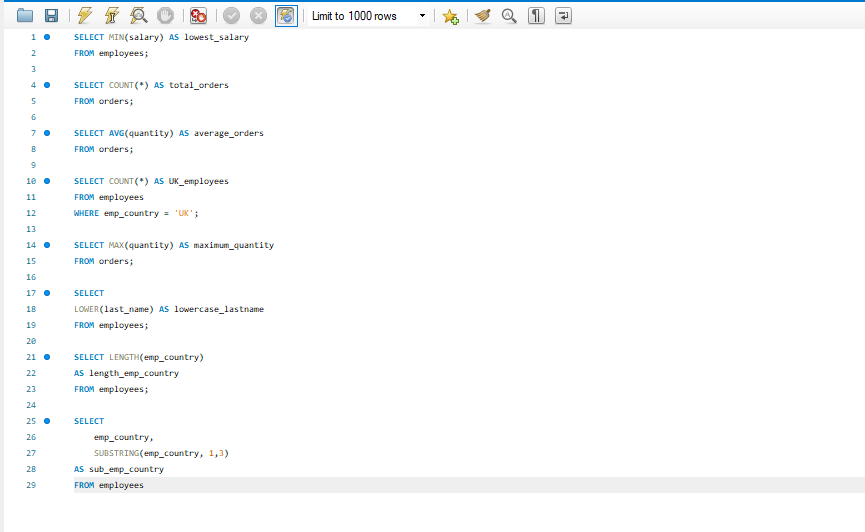Click the statement marker dot on line 7
Screen dimensions: 865x532
(x=47, y=133)
